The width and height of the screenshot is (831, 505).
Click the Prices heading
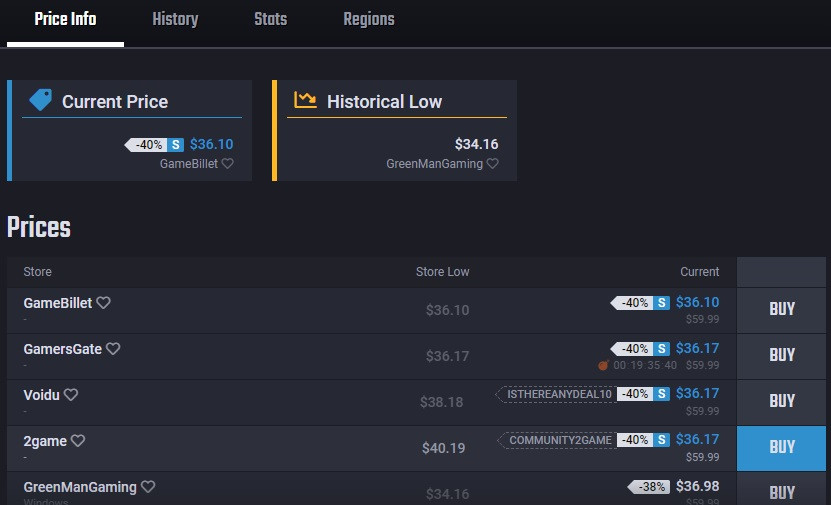pyautogui.click(x=39, y=227)
